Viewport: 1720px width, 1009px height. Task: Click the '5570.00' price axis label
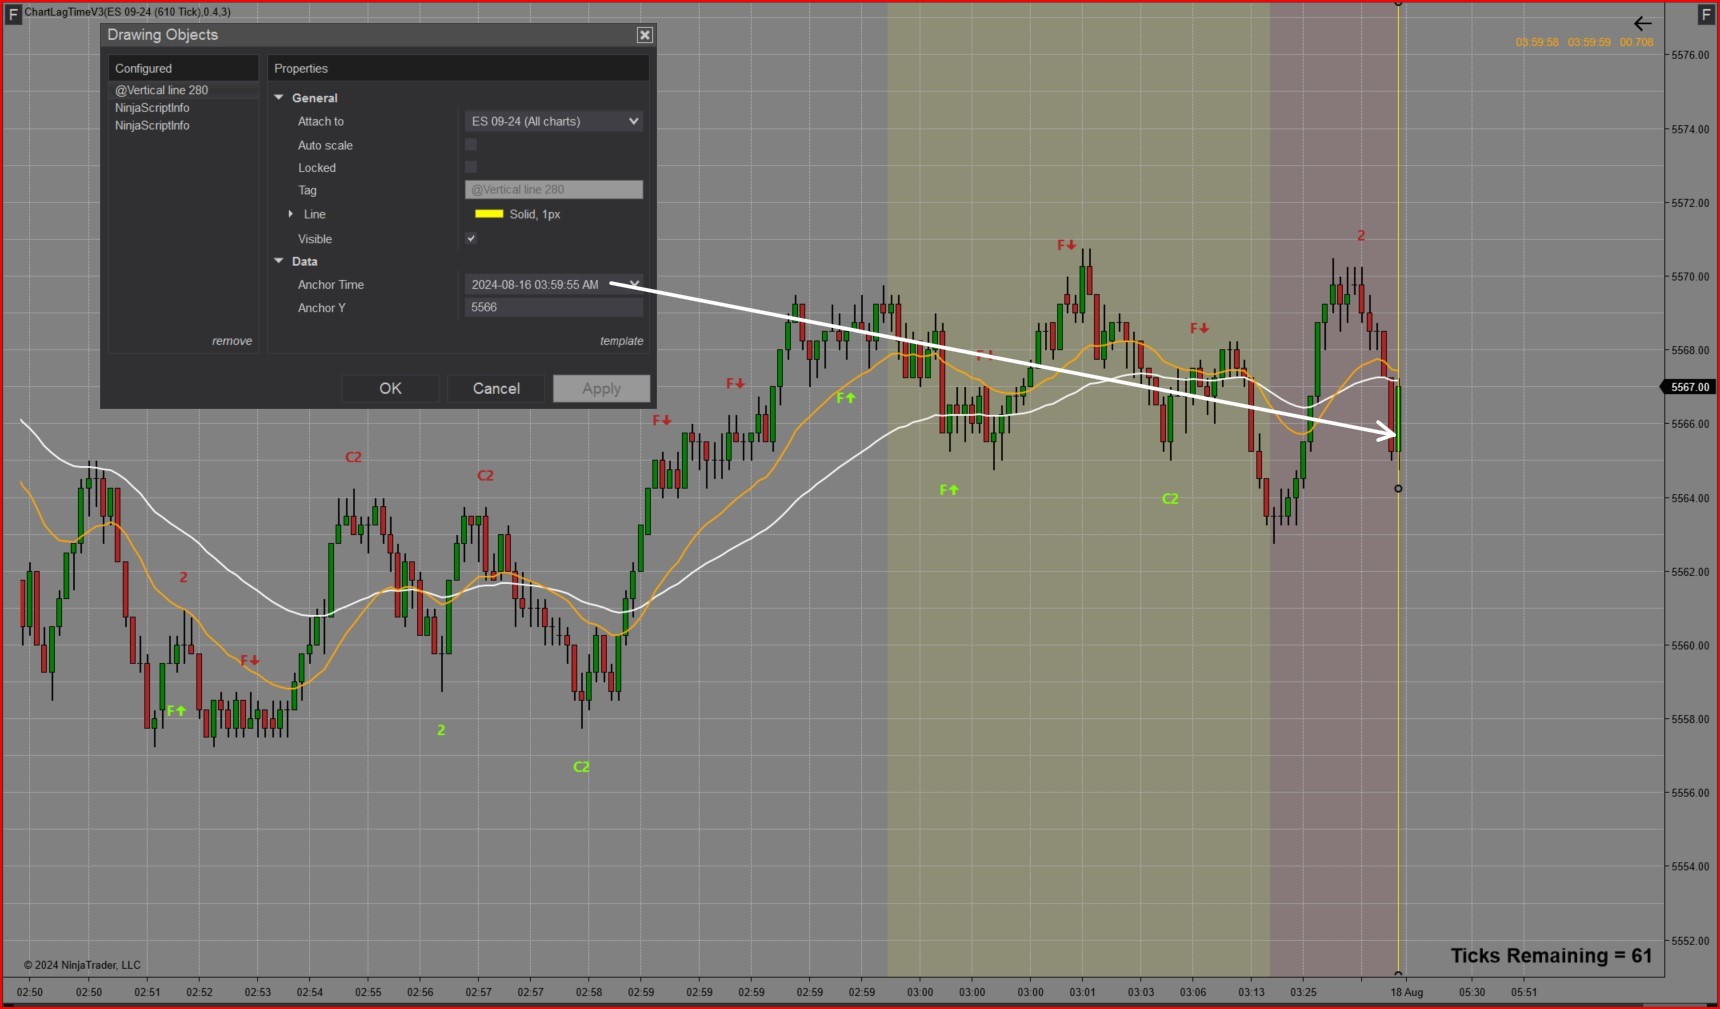pos(1690,277)
